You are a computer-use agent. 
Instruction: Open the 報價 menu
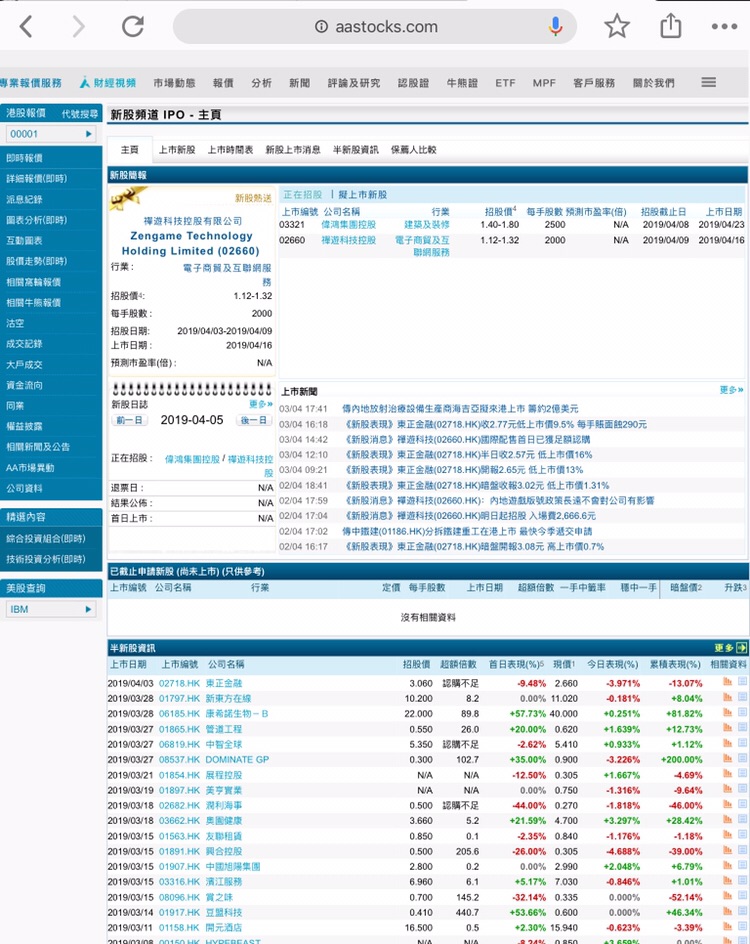tap(223, 83)
